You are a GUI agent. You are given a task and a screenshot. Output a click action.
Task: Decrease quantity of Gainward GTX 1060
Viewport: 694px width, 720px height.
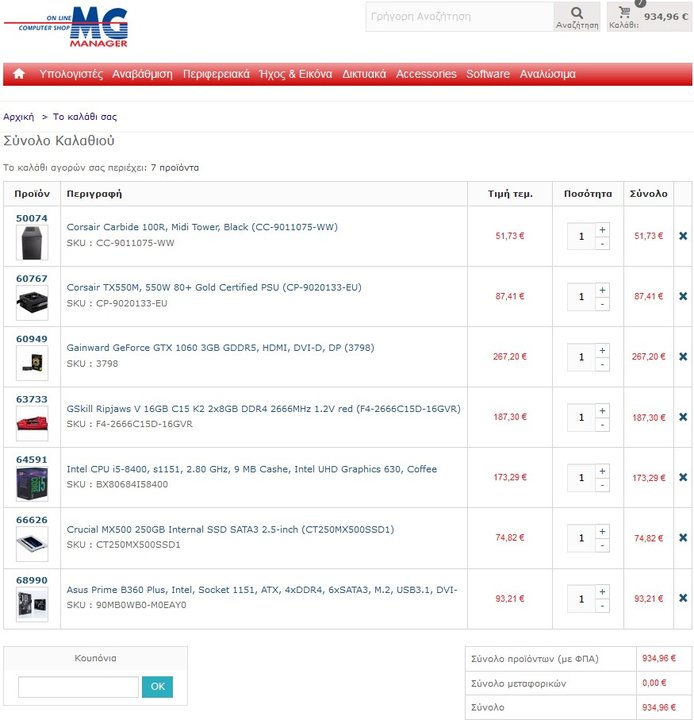tap(602, 364)
